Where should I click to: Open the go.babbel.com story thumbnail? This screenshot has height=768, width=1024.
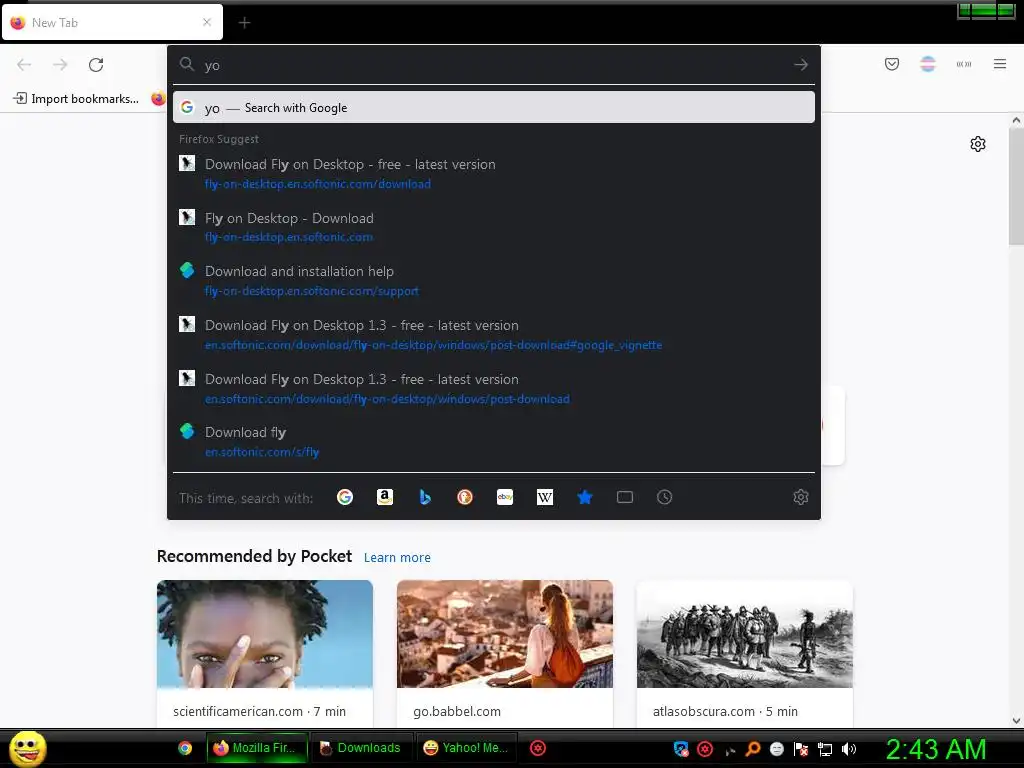coord(505,634)
